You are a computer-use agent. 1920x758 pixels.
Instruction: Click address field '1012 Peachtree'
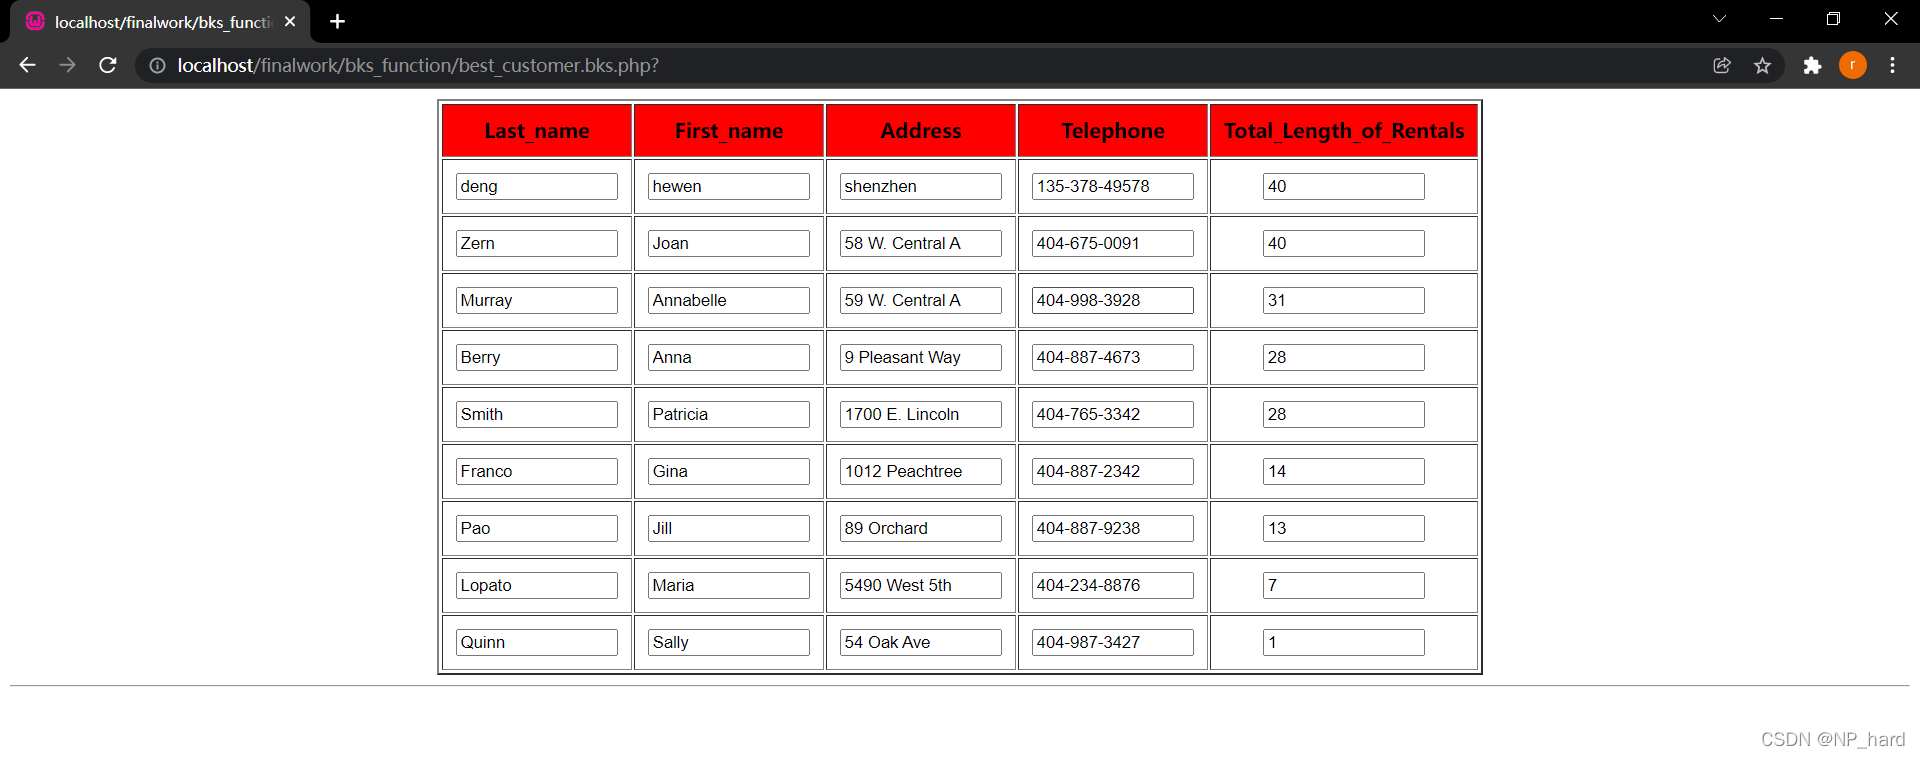click(921, 471)
